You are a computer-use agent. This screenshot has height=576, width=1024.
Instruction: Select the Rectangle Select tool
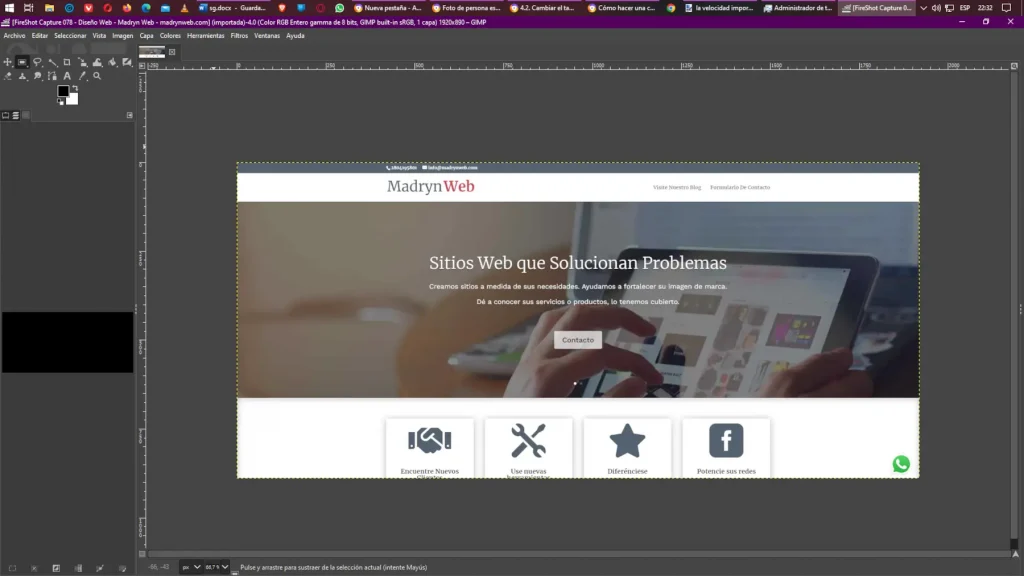(22, 62)
